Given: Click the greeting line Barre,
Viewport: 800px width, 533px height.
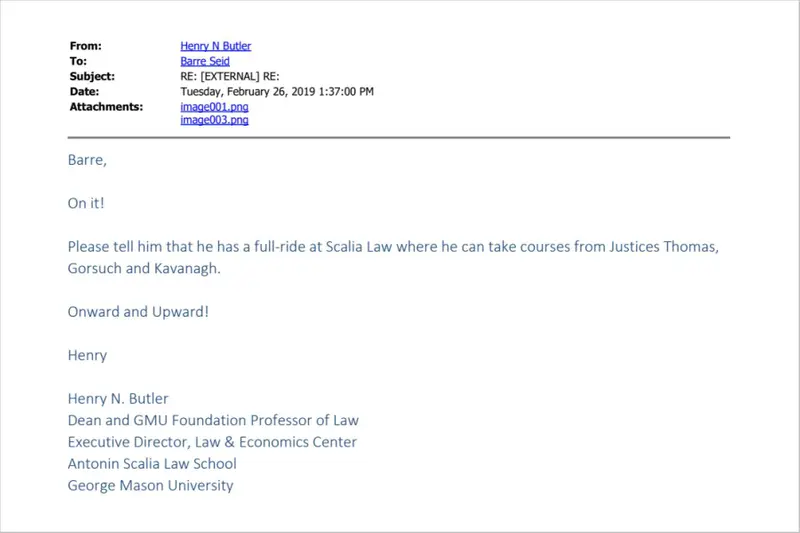Looking at the screenshot, I should tap(87, 160).
